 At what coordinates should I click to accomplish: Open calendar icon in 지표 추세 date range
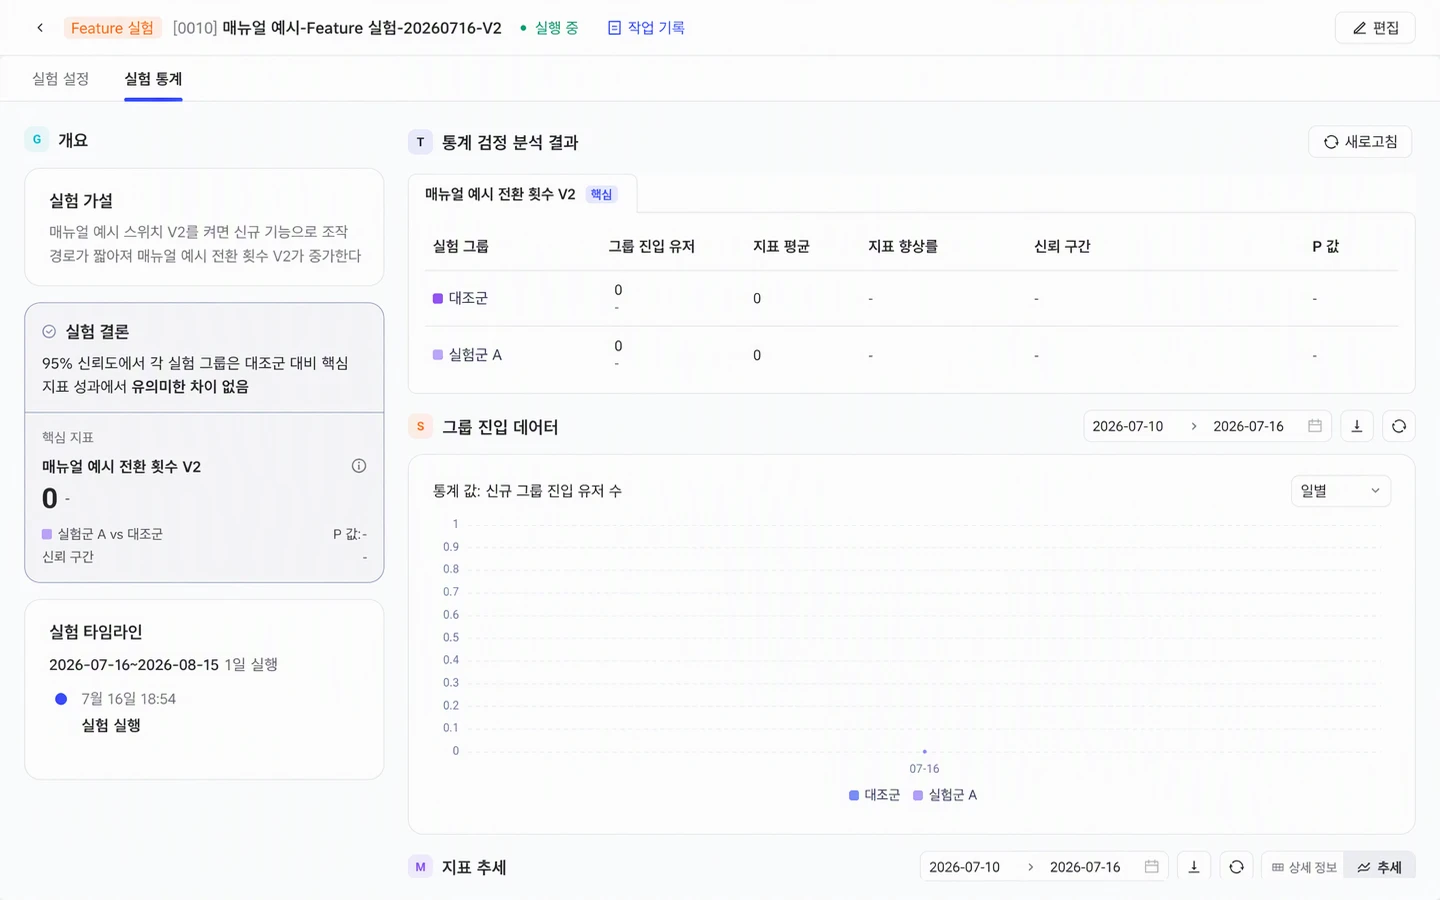(x=1152, y=867)
